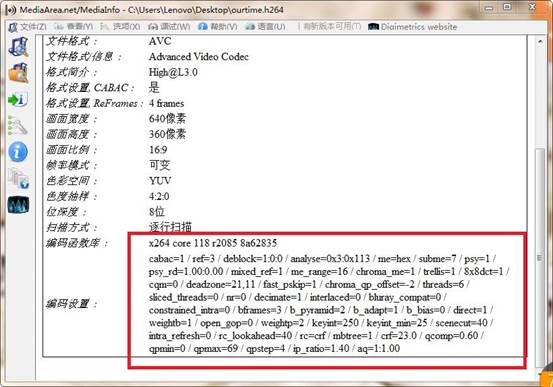Click the '格式设置, ReFrames' label
553x387 pixels.
pos(95,103)
